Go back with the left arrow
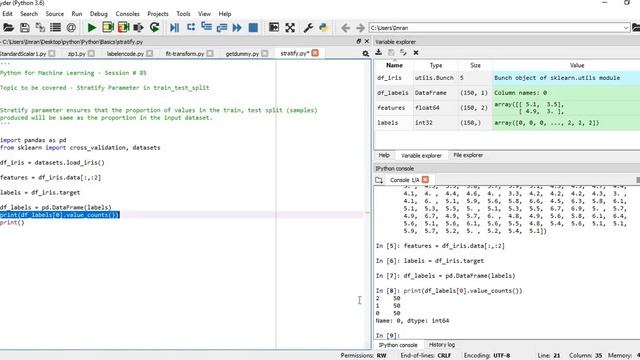Image resolution: width=640 pixels, height=360 pixels. 345,28
